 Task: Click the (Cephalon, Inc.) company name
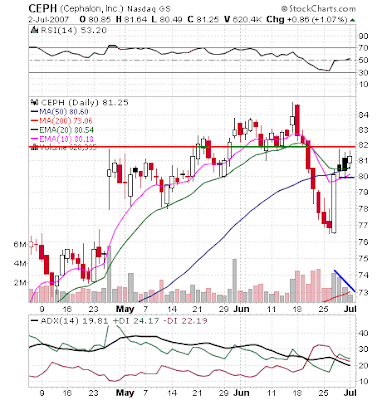click(x=92, y=9)
